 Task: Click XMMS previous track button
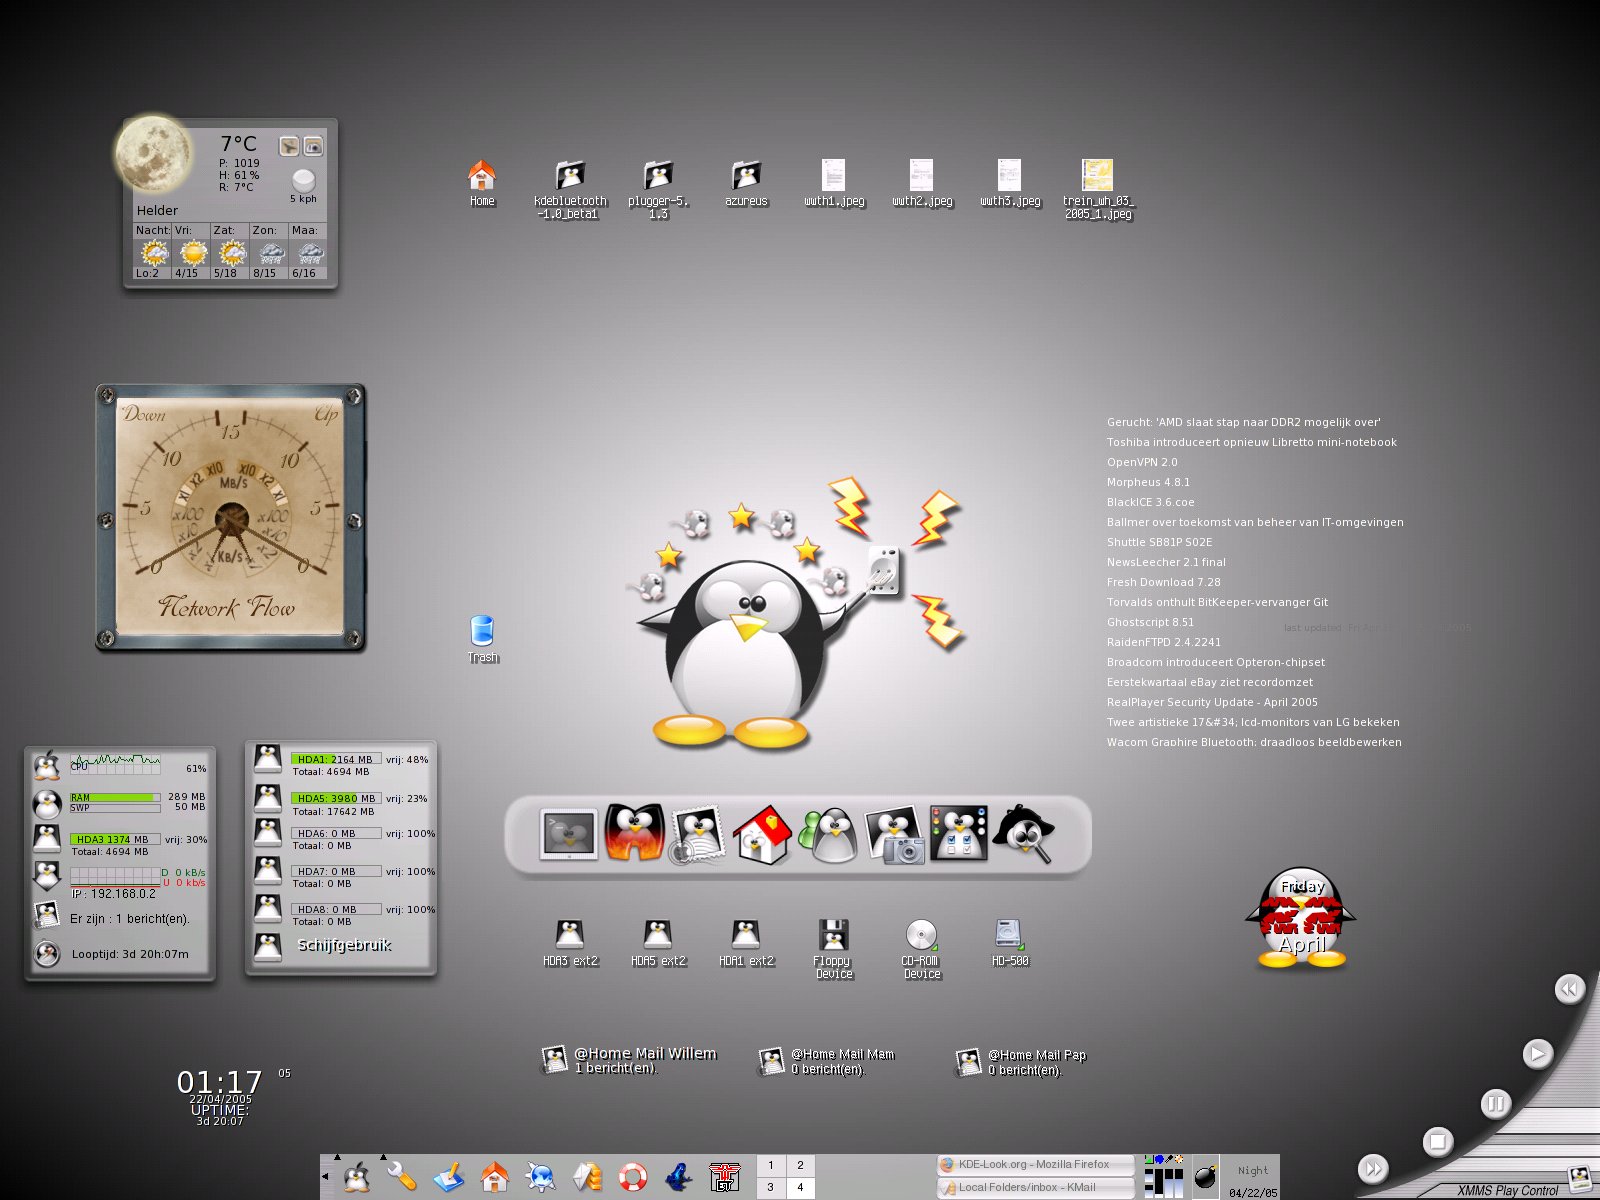pos(1569,989)
